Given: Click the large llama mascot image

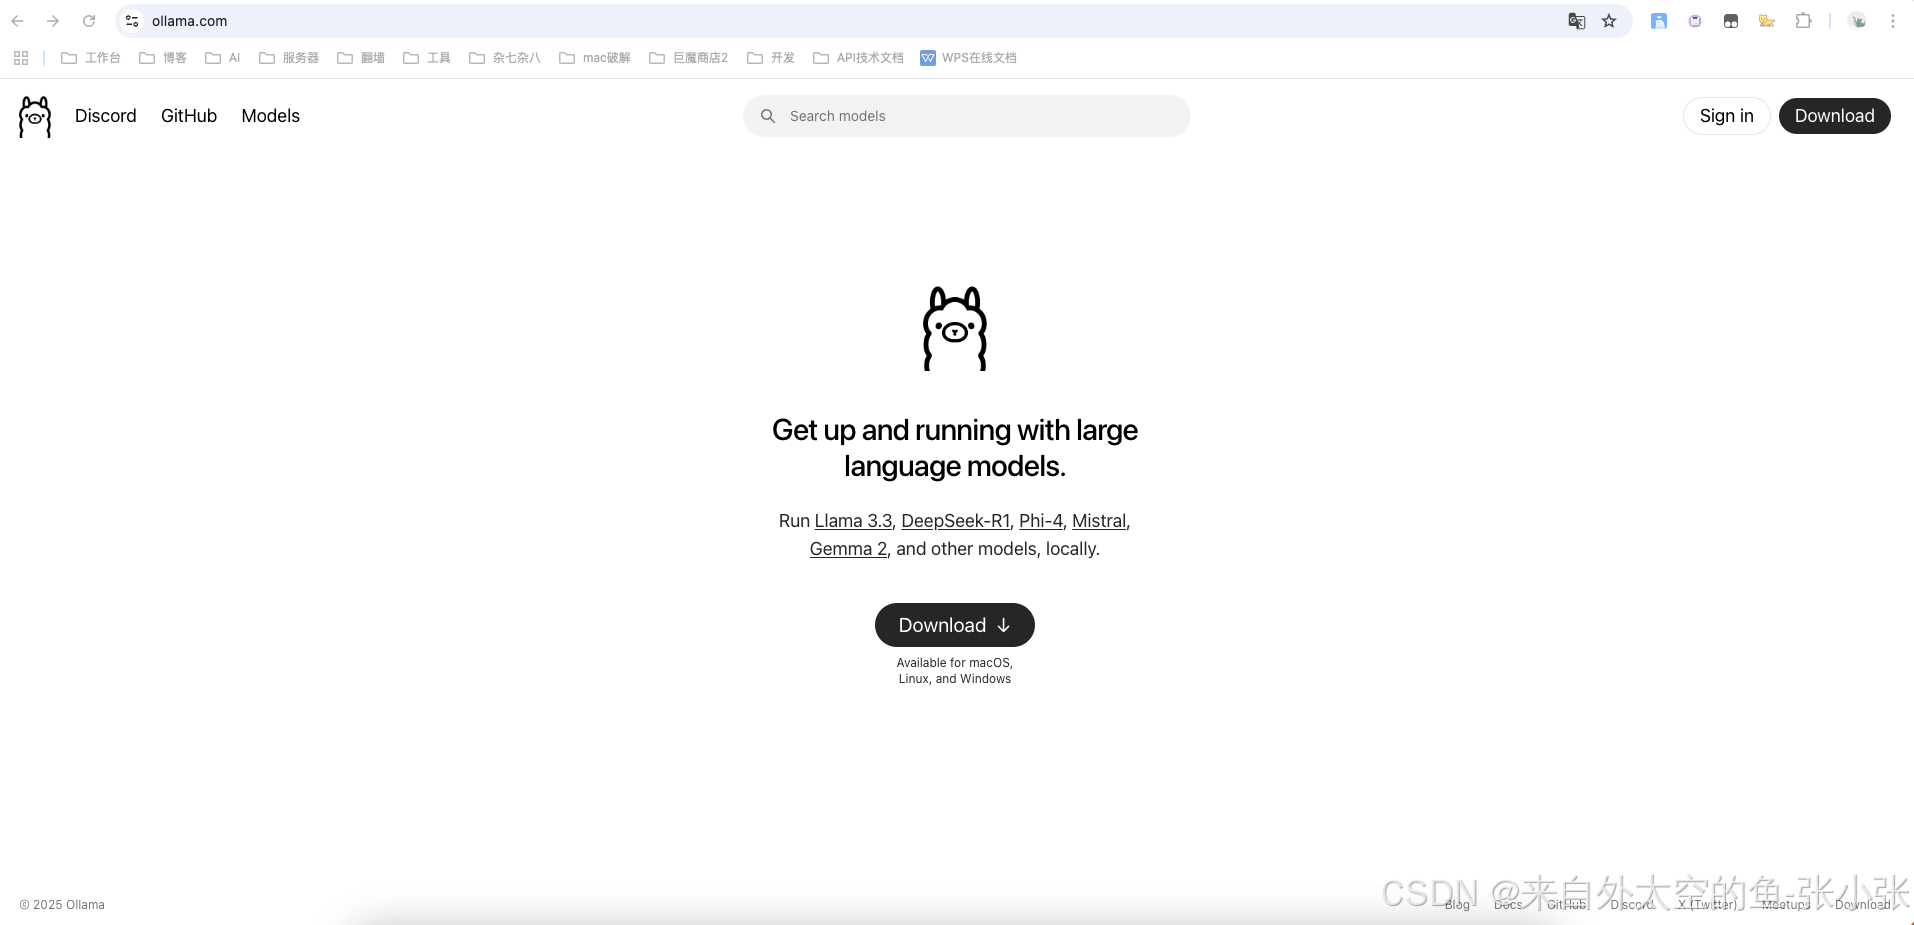Looking at the screenshot, I should coord(955,329).
